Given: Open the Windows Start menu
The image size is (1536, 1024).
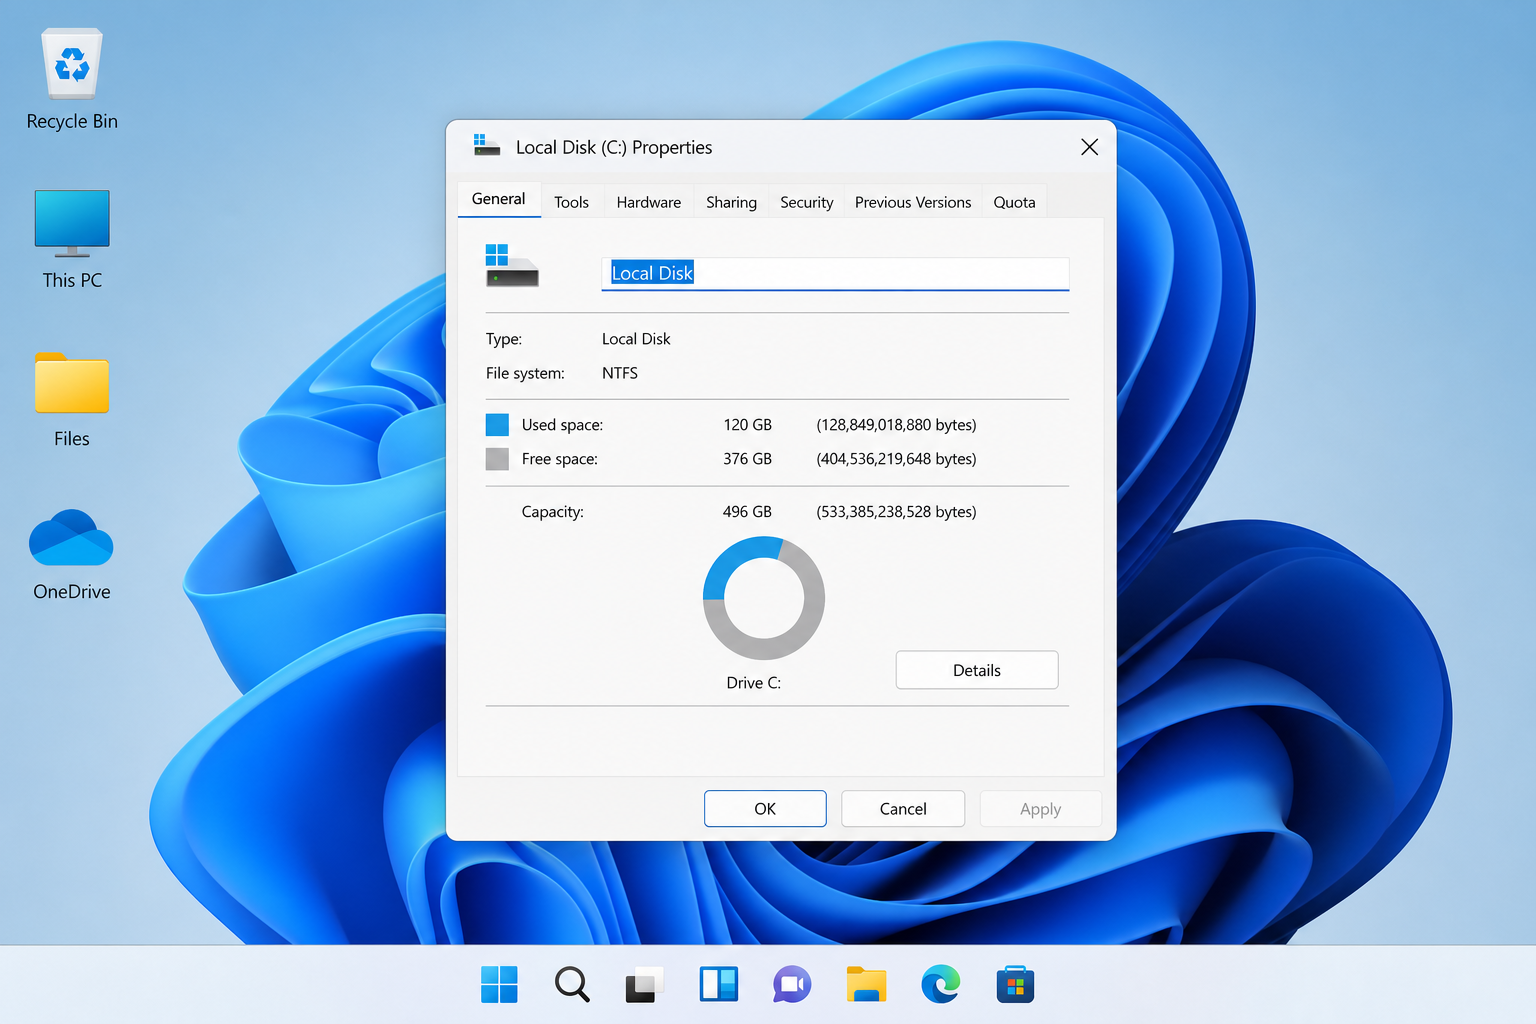Looking at the screenshot, I should pos(499,985).
